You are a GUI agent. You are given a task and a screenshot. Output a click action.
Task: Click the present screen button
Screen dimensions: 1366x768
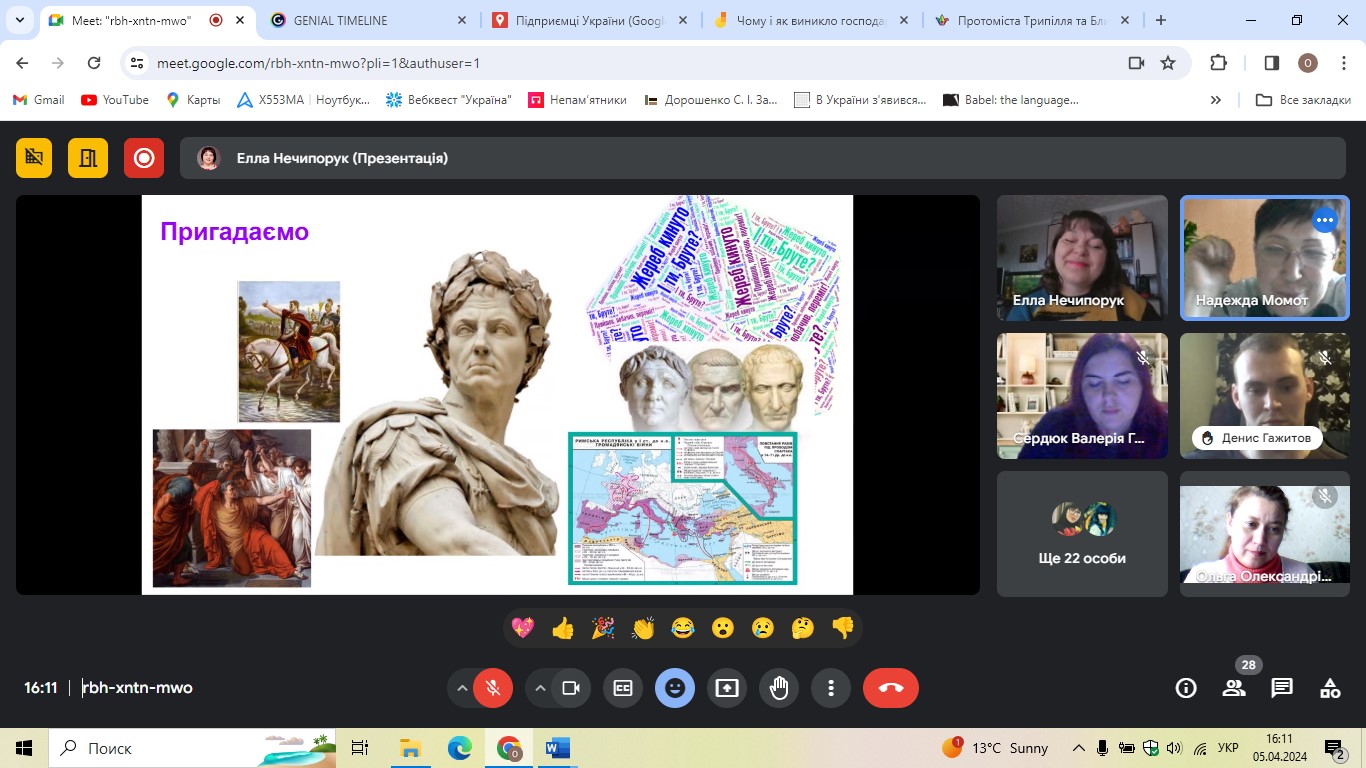tap(727, 688)
